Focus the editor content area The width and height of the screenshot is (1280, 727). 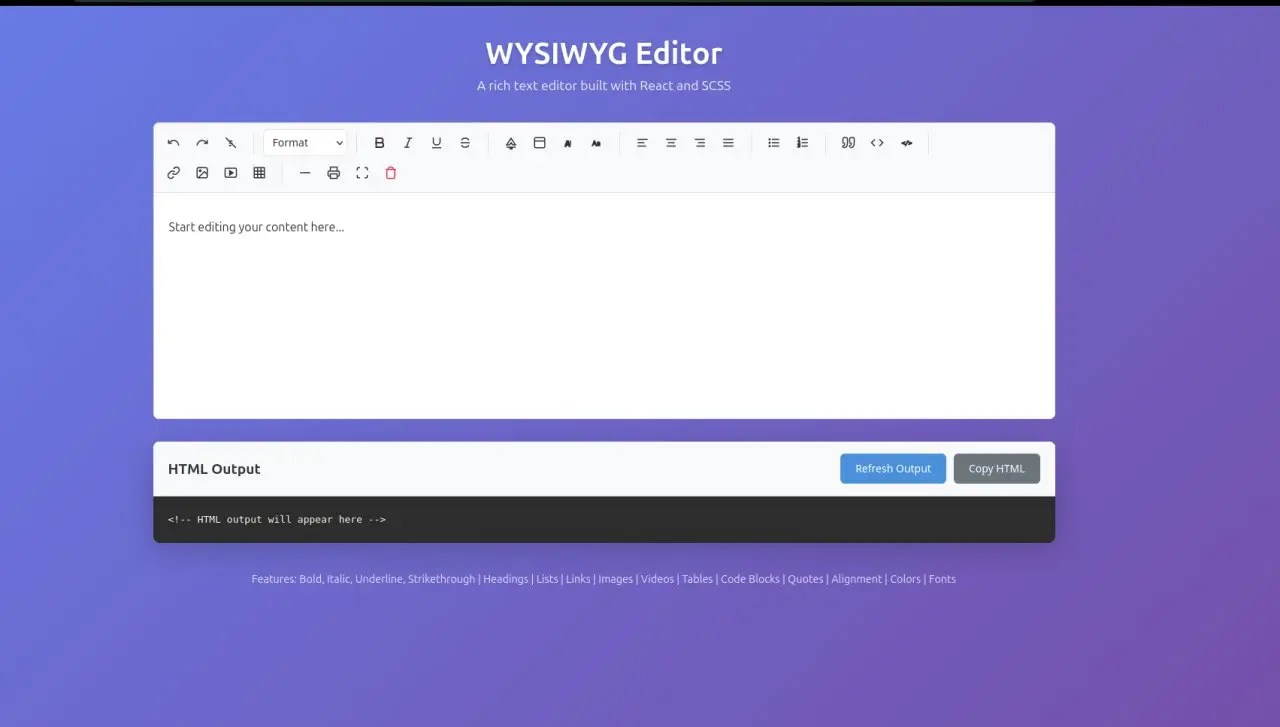[x=604, y=305]
